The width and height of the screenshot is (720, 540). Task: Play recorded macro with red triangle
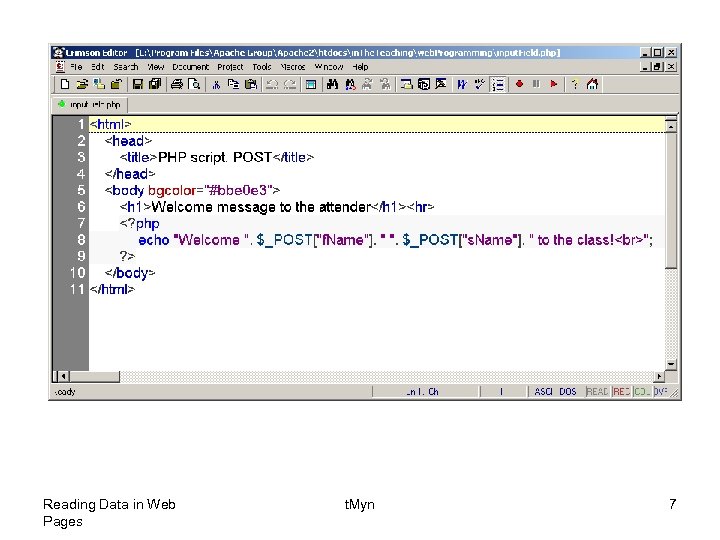(x=554, y=84)
